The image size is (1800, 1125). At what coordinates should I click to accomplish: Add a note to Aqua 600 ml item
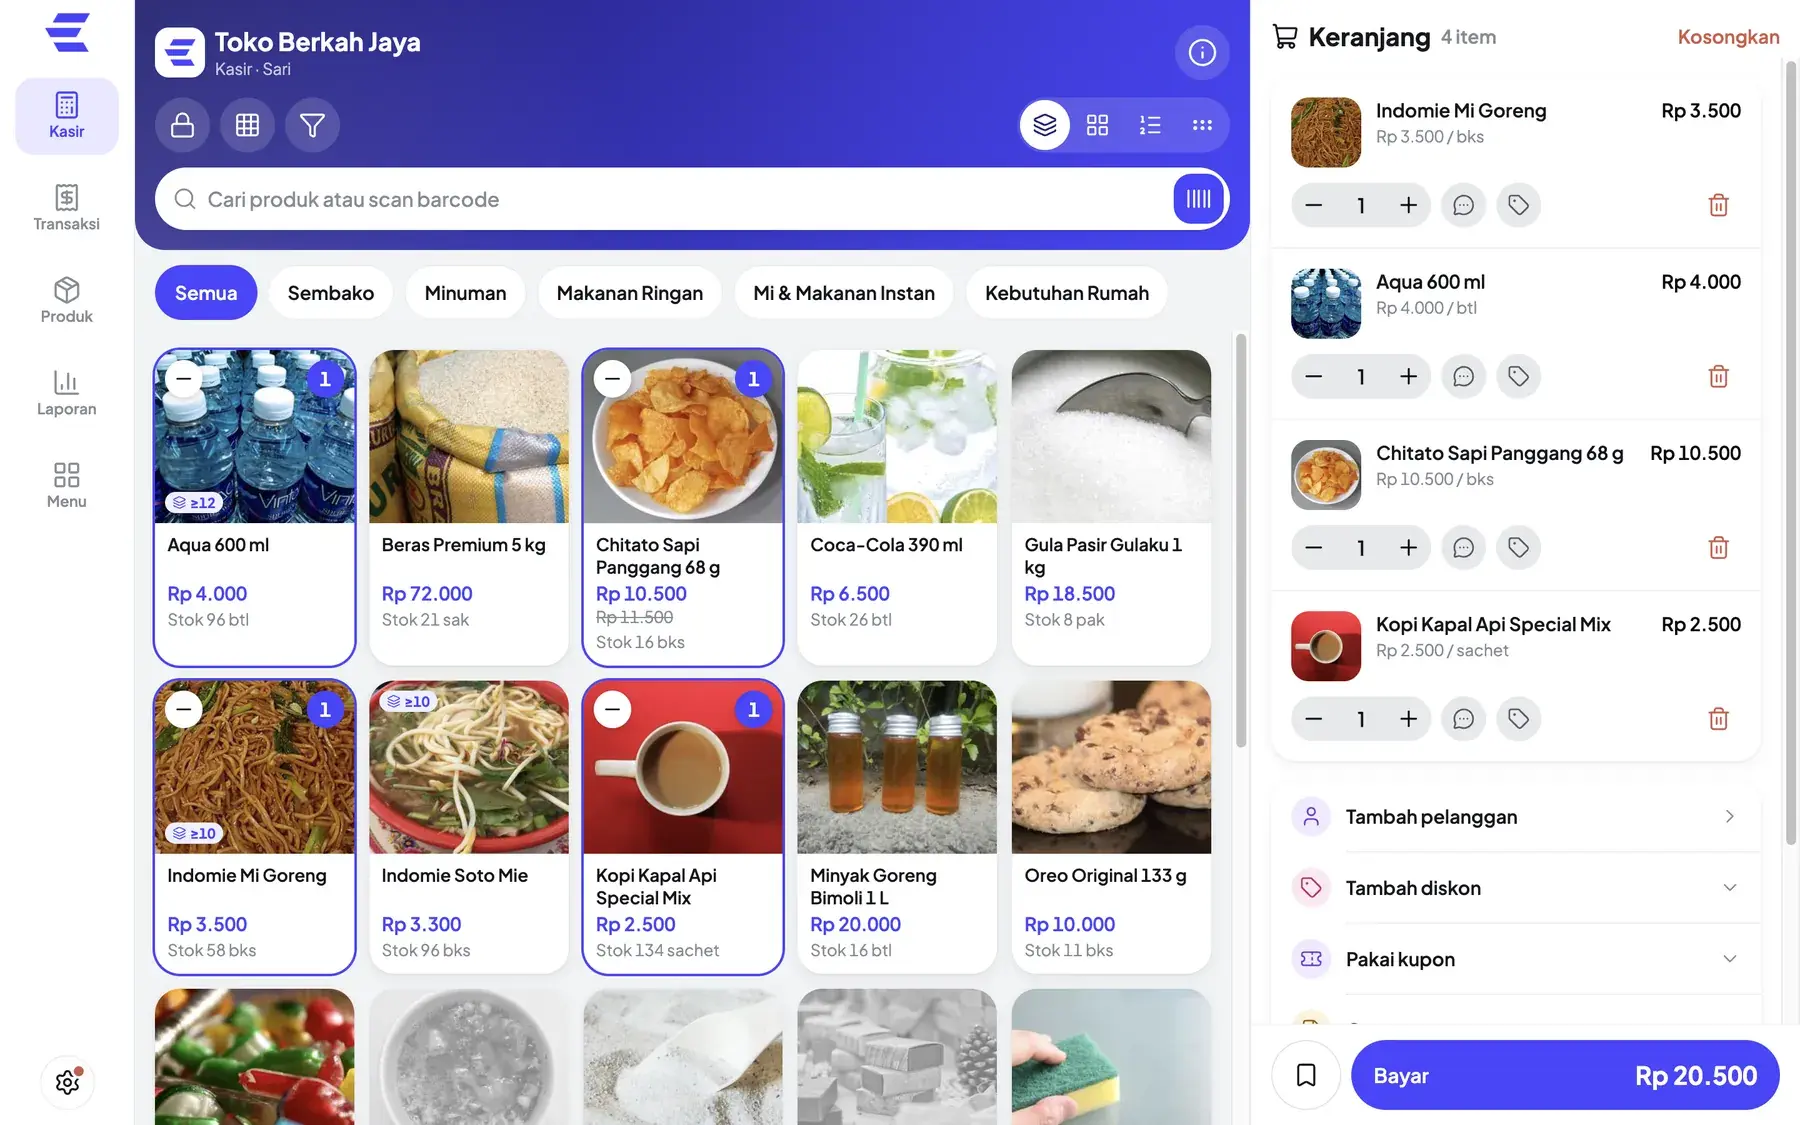coord(1463,376)
